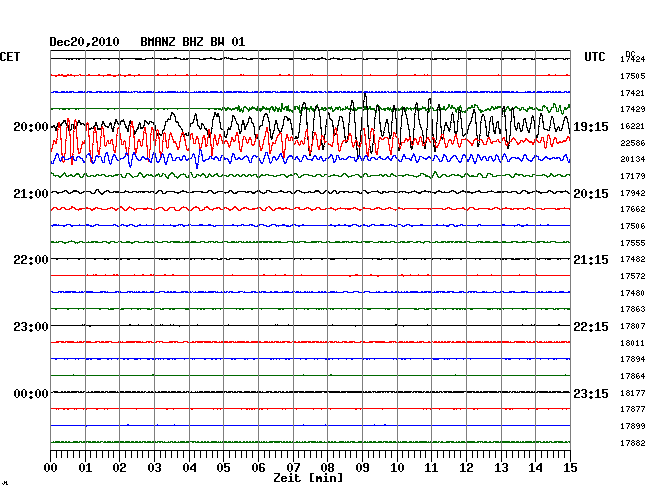Click the x-axis minute label "08"
This screenshot has height=494, width=650.
[x=327, y=468]
